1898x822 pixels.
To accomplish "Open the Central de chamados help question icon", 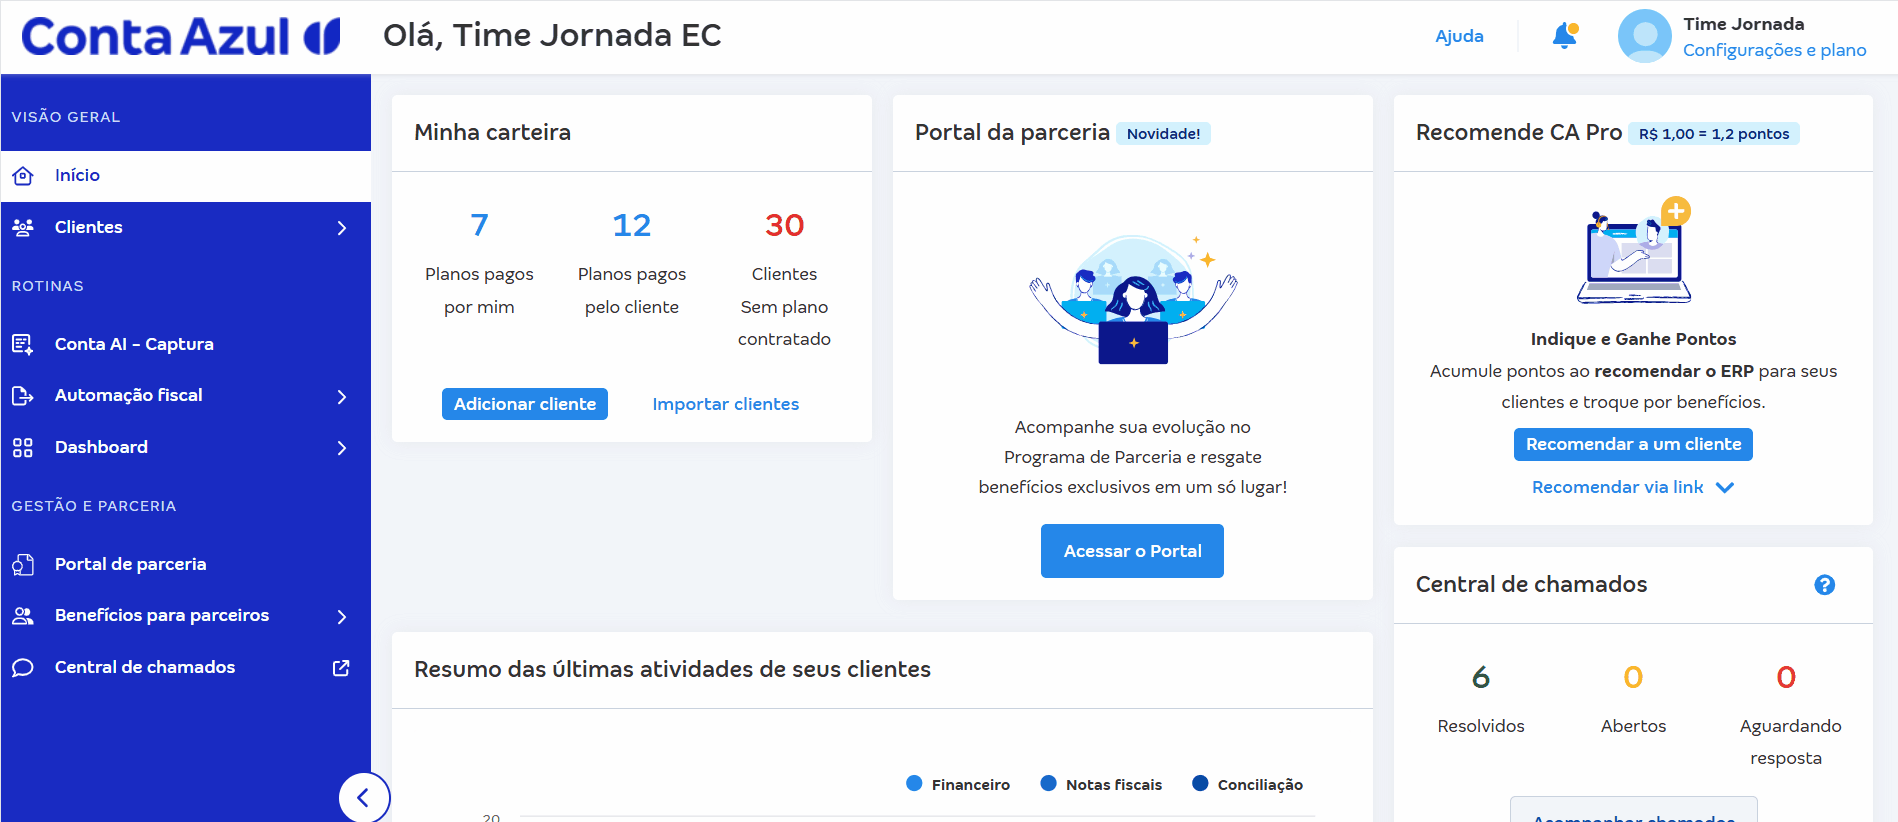I will 1825,585.
